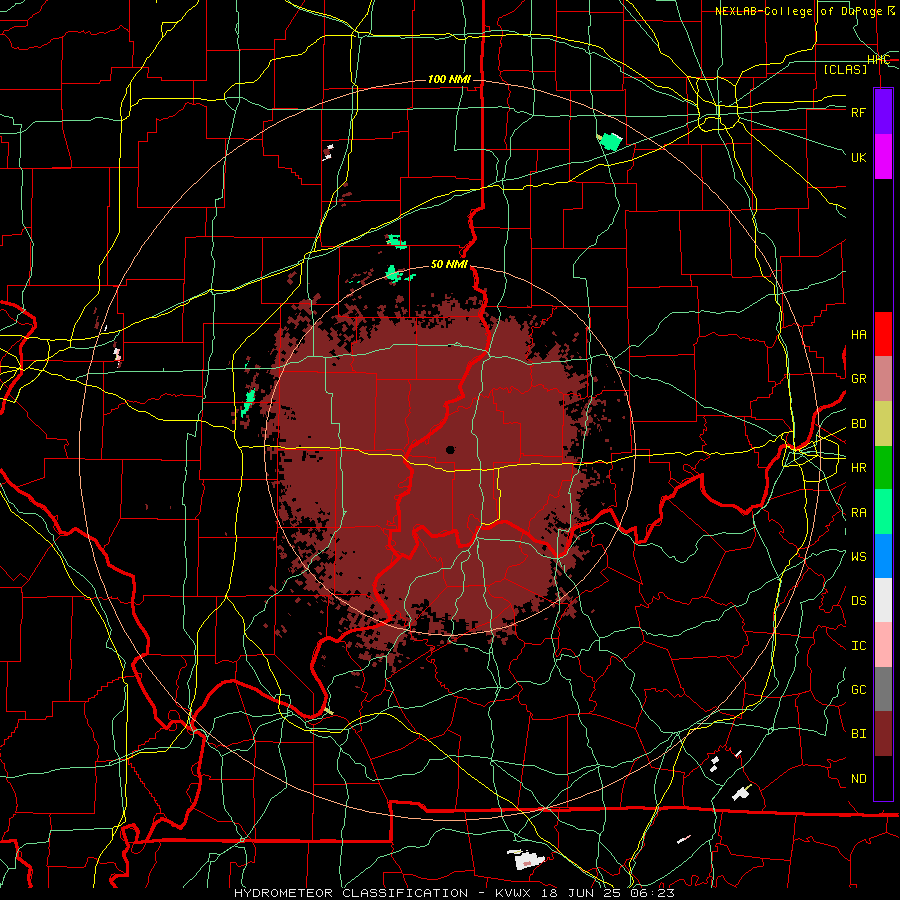Click the BI legend label
The image size is (900, 900).
coord(858,734)
